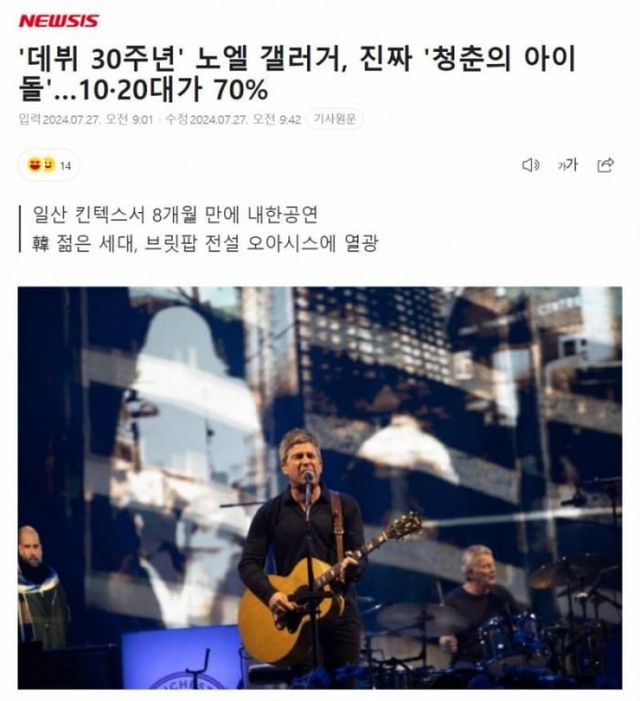
Task: Click the headline about 노엘 갤러거 데뷔 30주년
Action: coord(297,74)
